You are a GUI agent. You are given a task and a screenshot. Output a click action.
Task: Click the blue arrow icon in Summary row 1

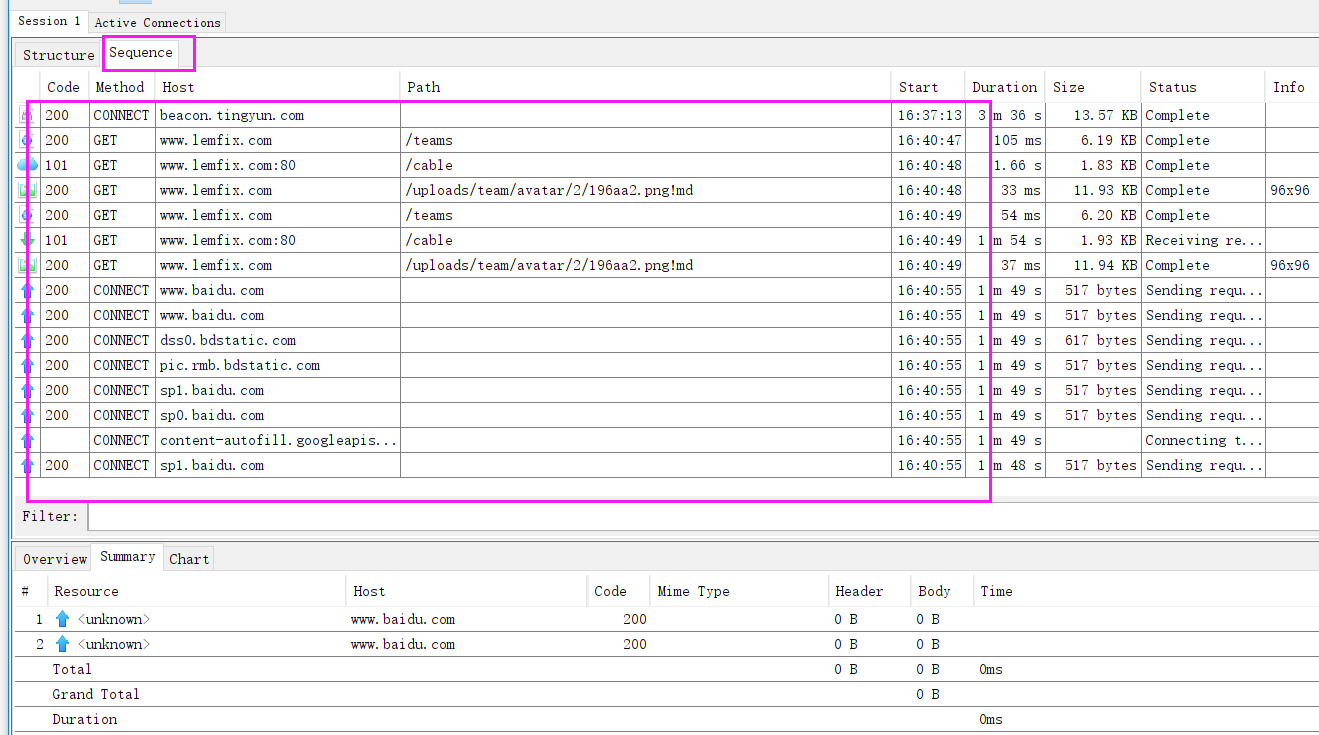63,619
